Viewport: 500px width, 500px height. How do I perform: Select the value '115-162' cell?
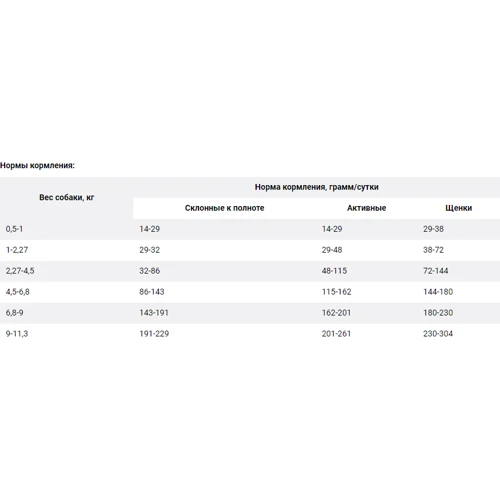(337, 292)
